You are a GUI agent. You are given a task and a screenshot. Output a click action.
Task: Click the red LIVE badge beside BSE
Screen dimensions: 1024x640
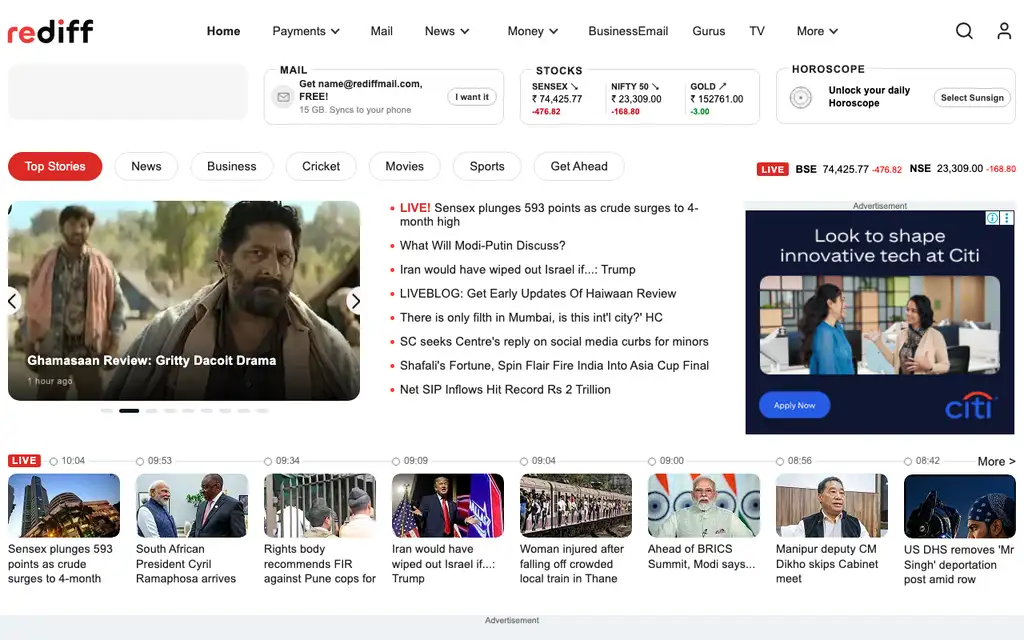(773, 169)
